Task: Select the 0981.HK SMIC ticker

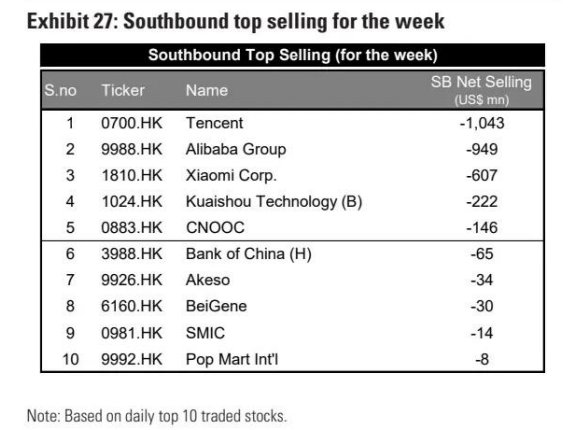Action: pyautogui.click(x=132, y=333)
